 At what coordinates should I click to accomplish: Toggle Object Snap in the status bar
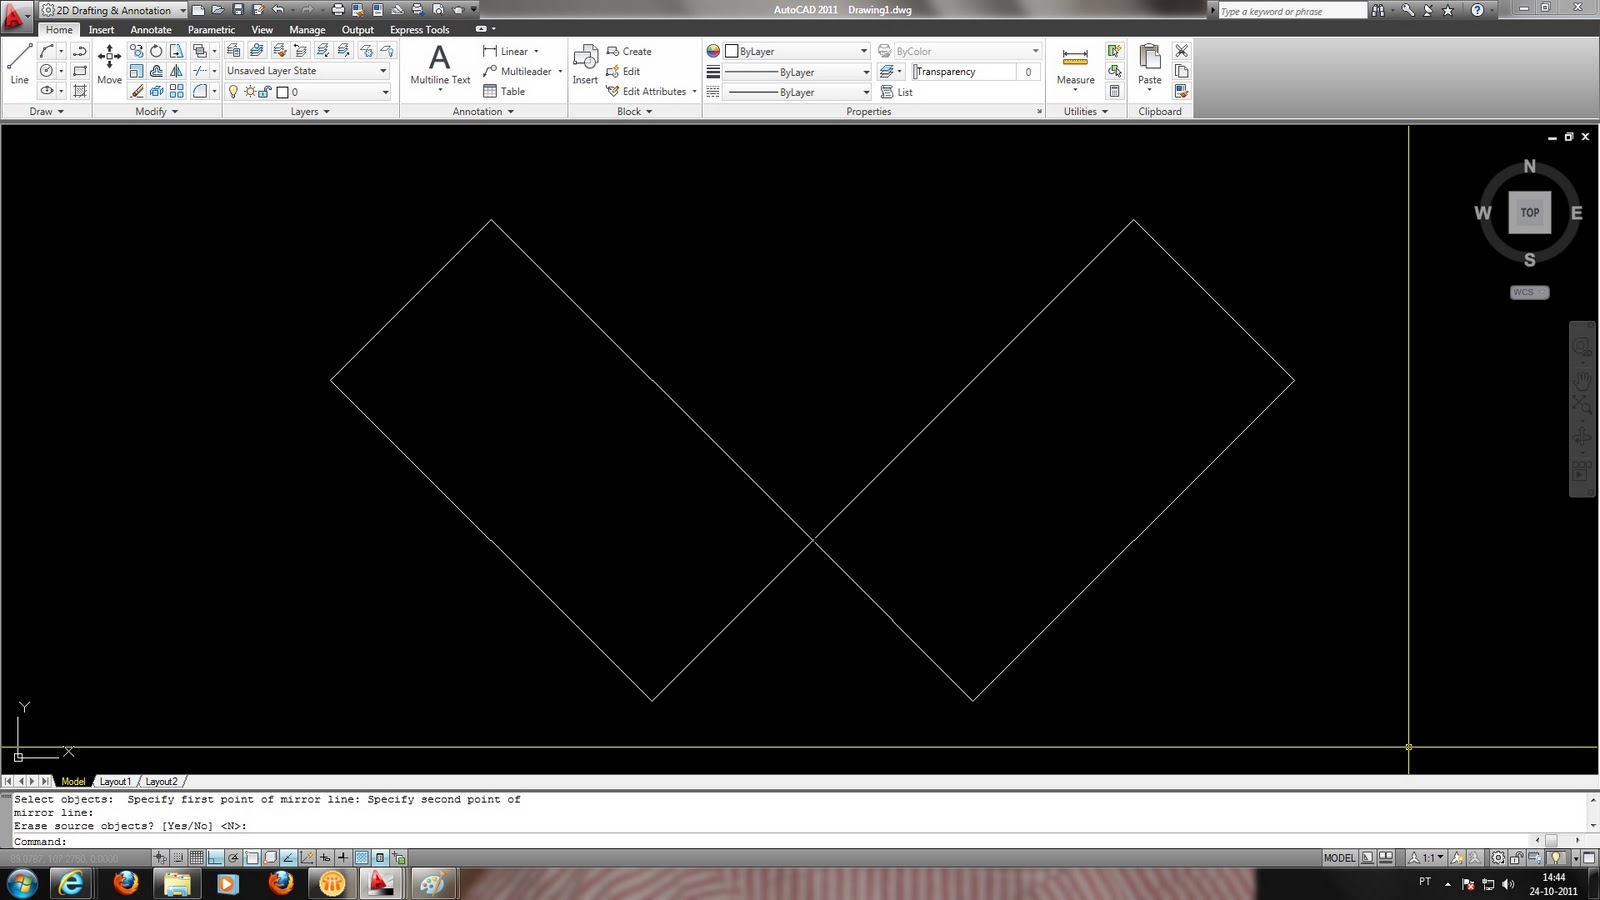pos(252,857)
